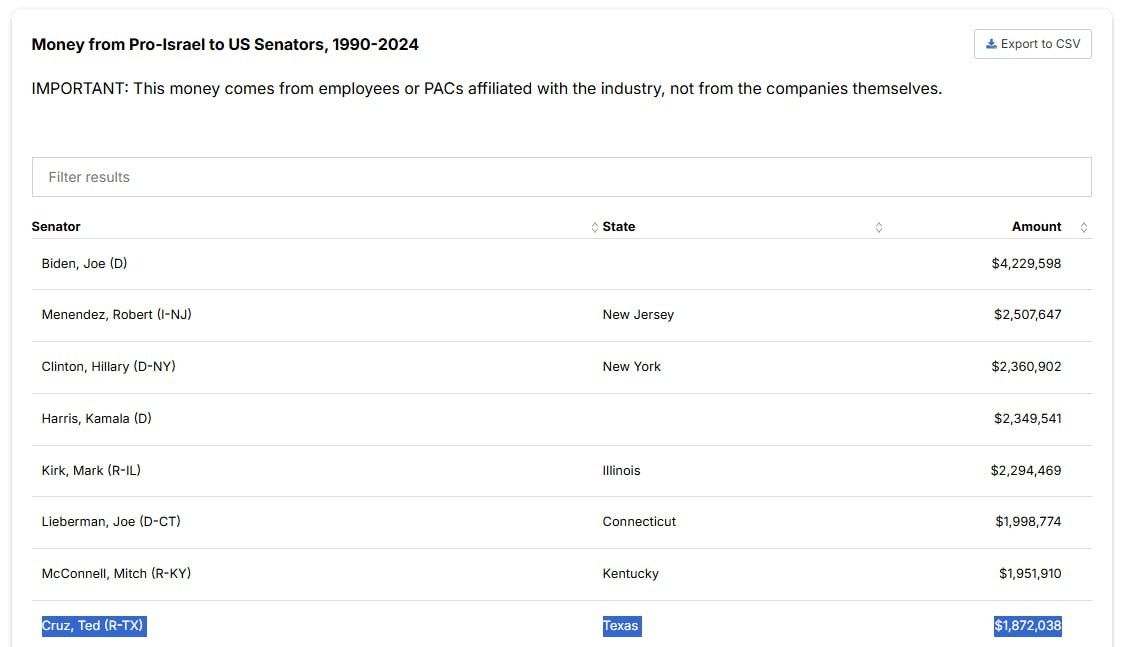
Task: Click the Kentucky state cell
Action: [x=630, y=574]
